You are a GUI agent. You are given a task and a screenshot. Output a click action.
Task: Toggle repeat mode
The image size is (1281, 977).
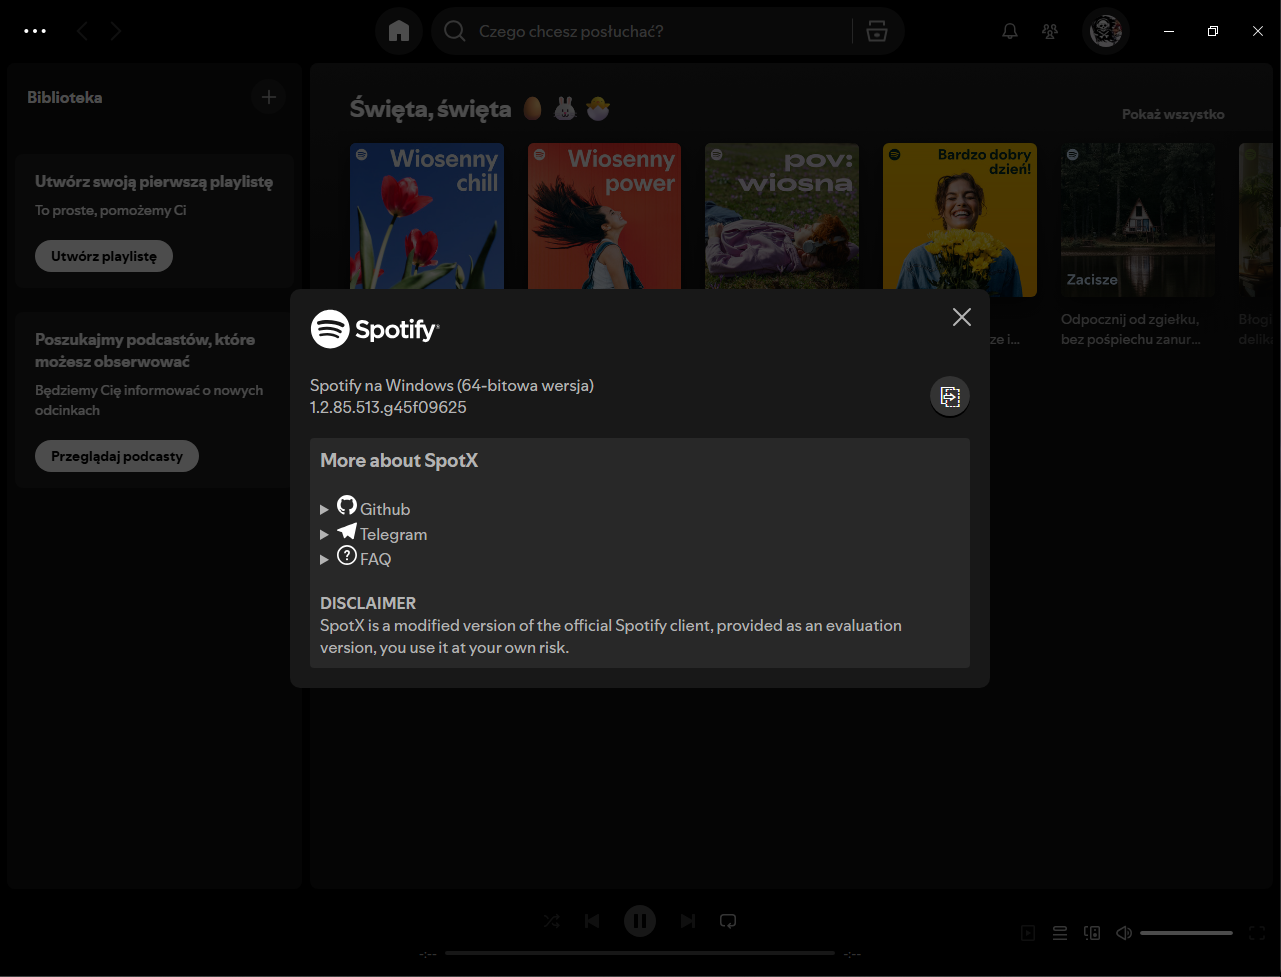[x=728, y=921]
